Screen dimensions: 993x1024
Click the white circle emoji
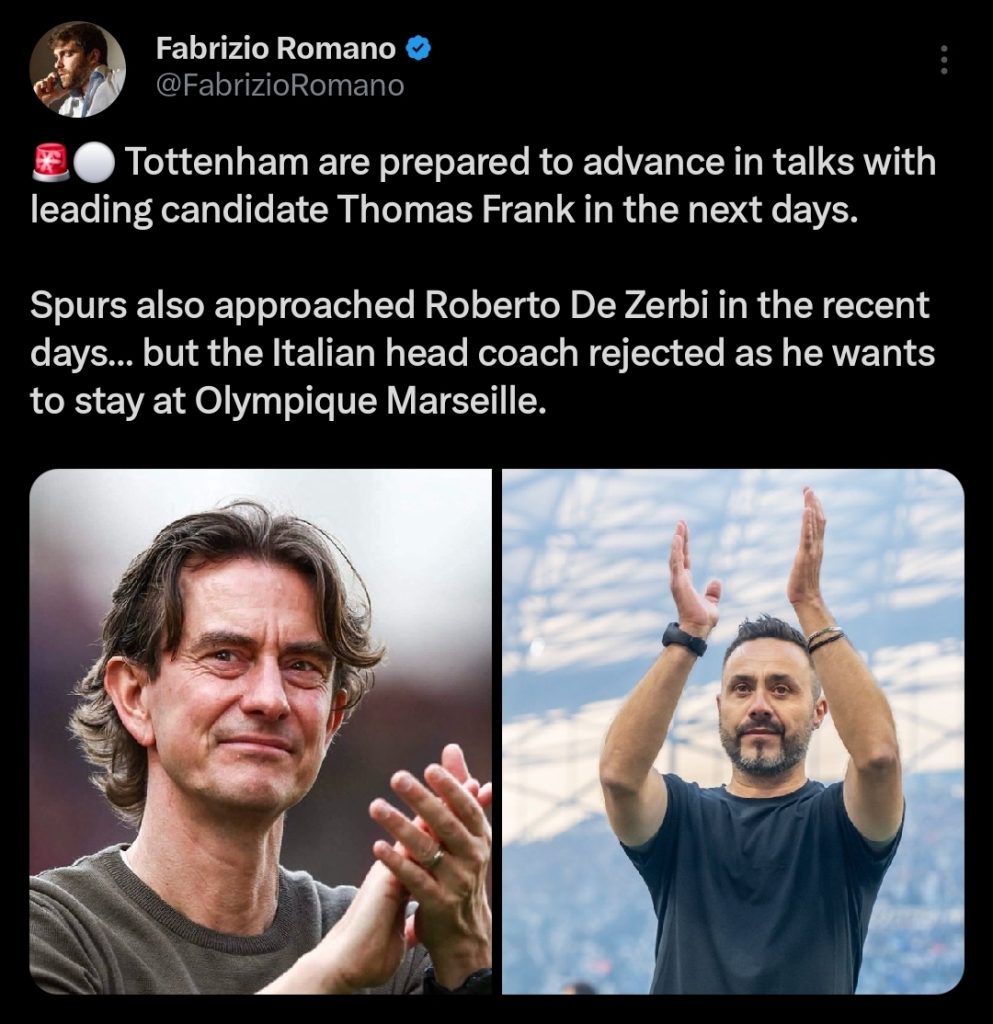click(94, 163)
